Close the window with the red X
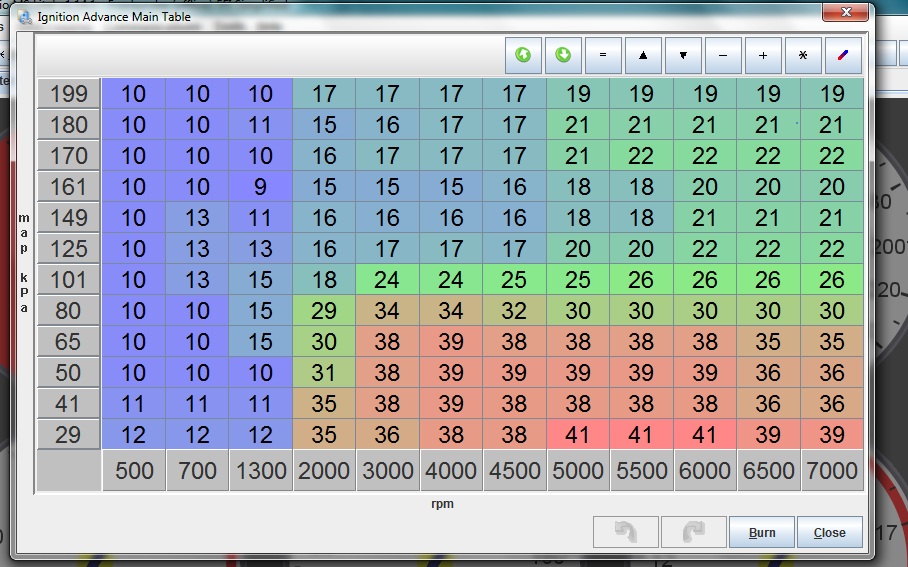908x567 pixels. point(845,12)
